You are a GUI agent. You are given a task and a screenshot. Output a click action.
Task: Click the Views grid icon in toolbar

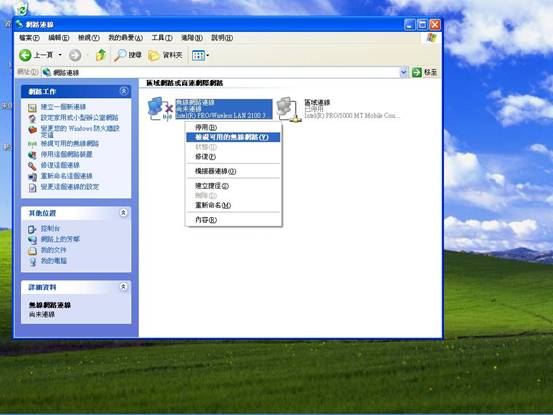pyautogui.click(x=198, y=55)
